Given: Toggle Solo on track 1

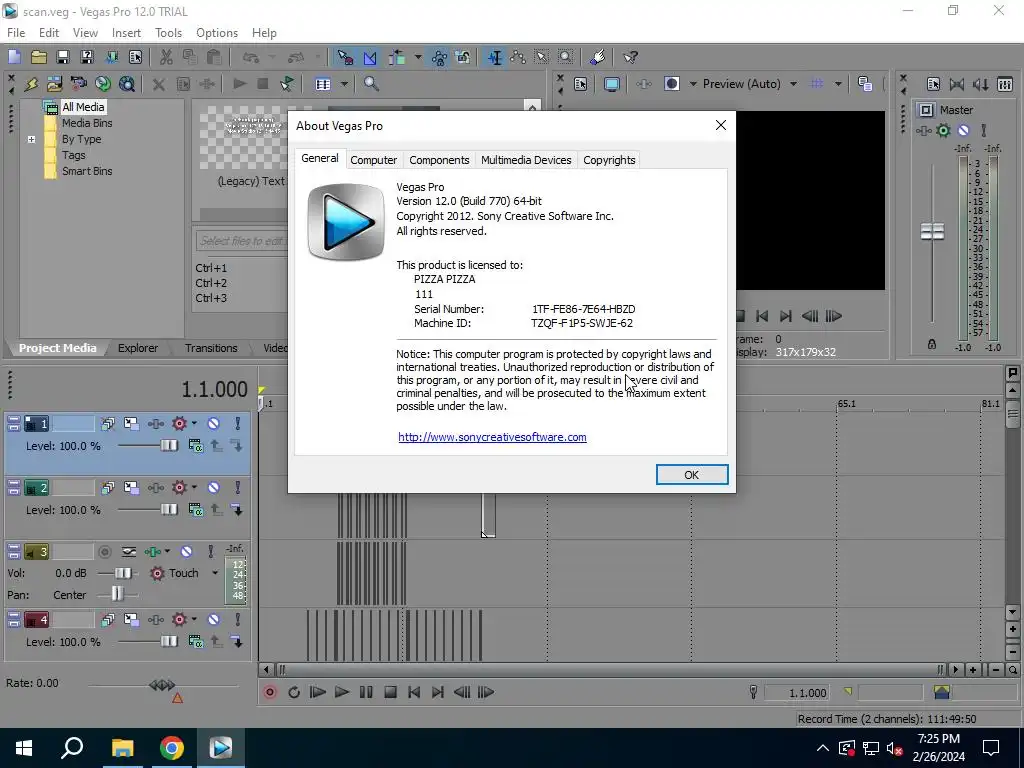Looking at the screenshot, I should pyautogui.click(x=238, y=423).
